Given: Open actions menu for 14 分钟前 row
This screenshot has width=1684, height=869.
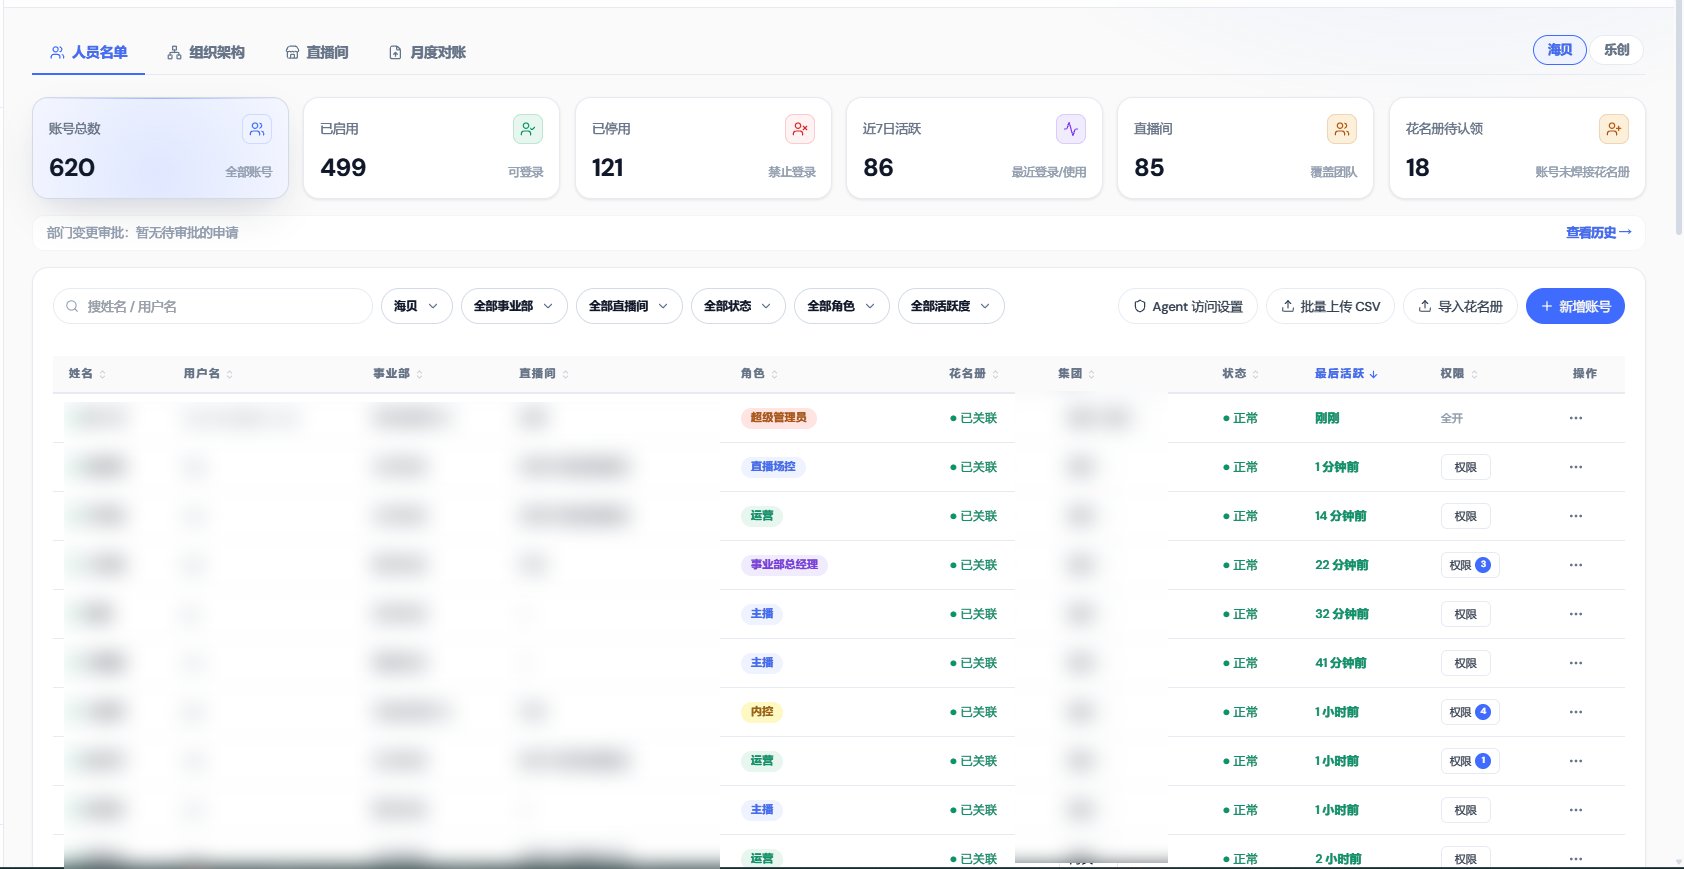Looking at the screenshot, I should [1576, 516].
